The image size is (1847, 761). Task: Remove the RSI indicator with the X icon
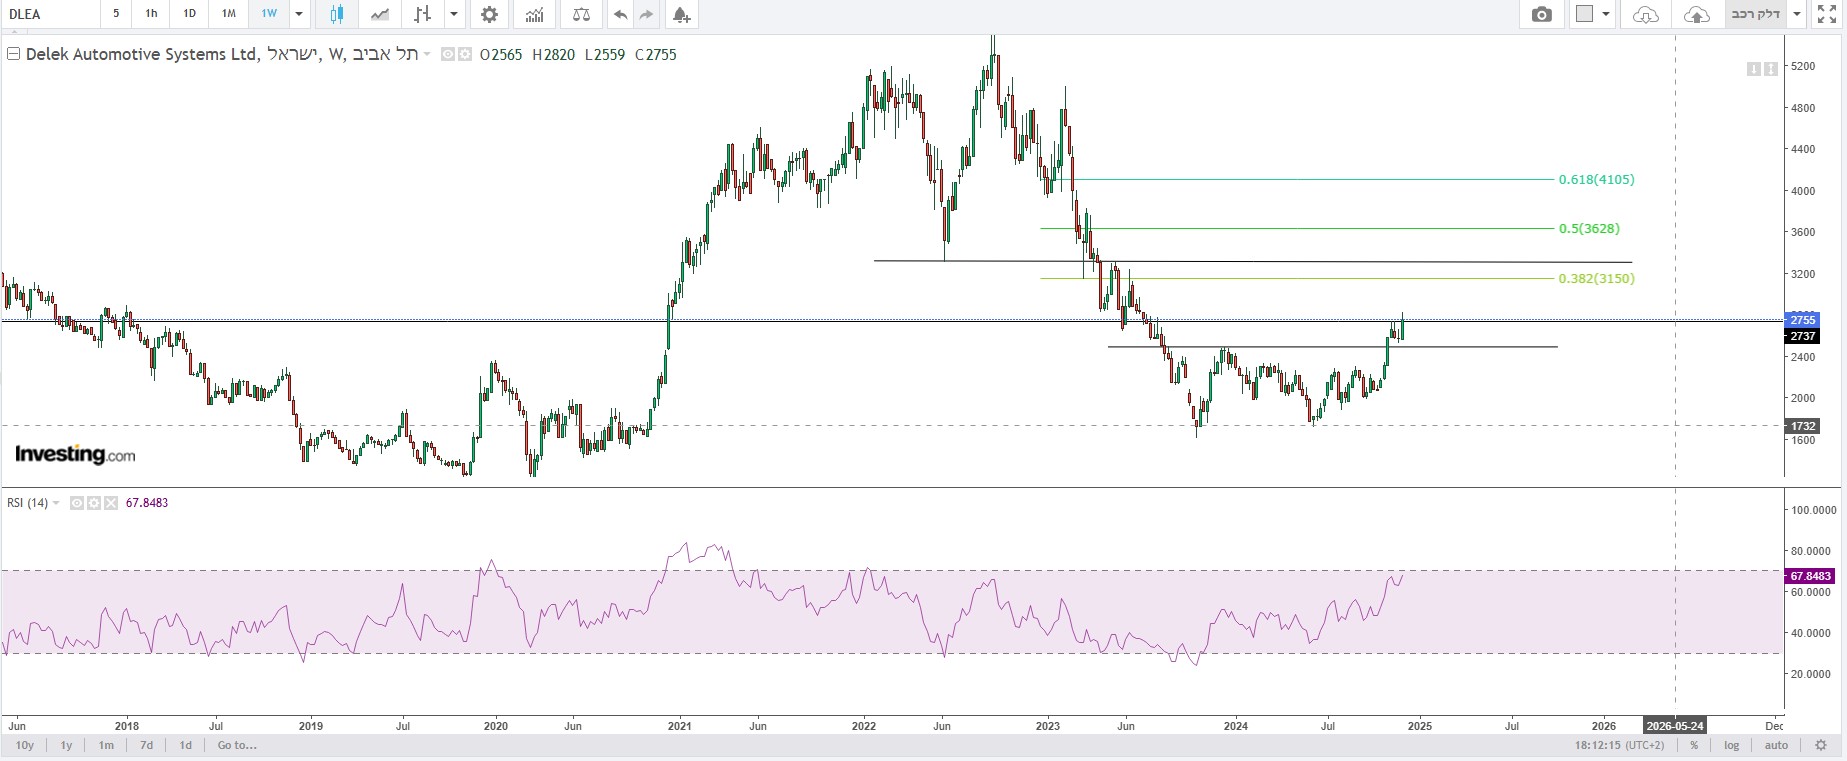click(110, 503)
